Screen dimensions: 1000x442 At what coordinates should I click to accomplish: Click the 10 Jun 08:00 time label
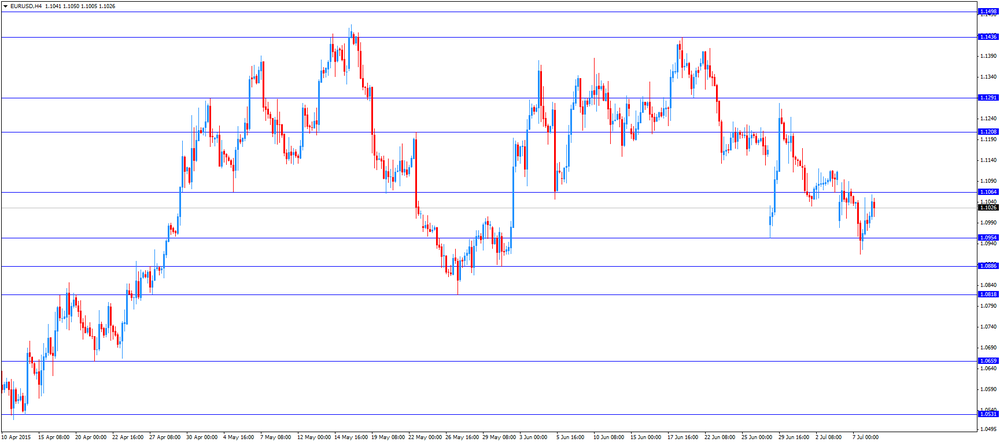(608, 438)
